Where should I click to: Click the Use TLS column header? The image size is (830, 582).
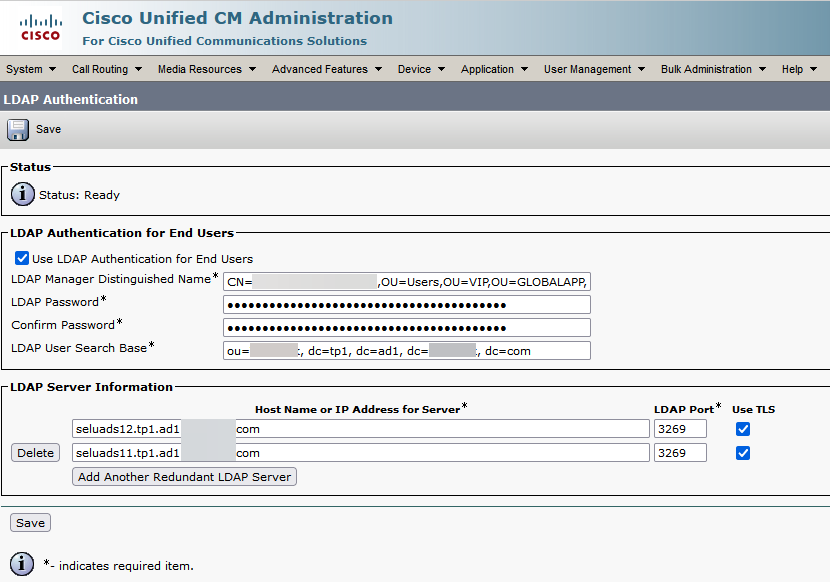click(x=753, y=409)
